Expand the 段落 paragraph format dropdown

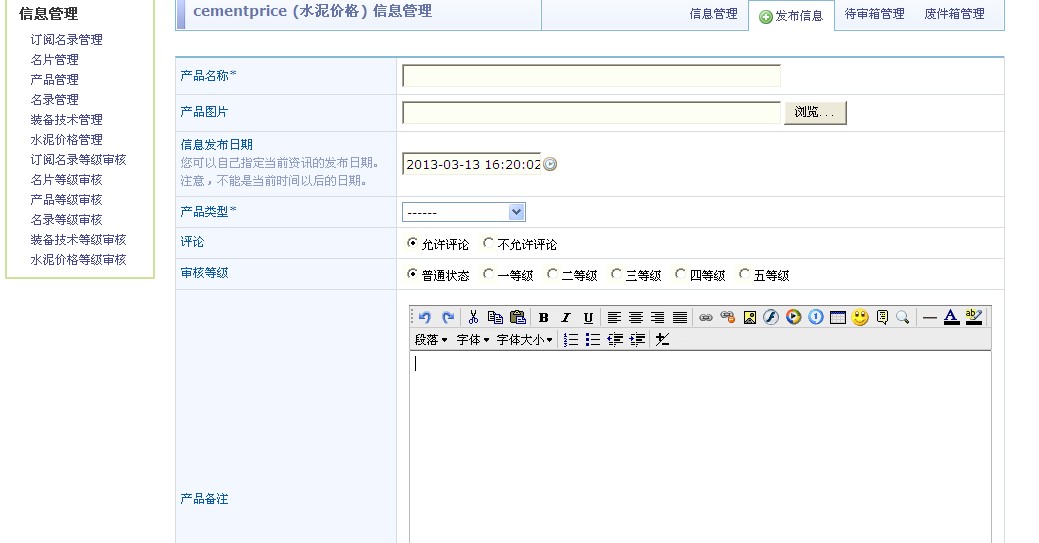(x=431, y=340)
